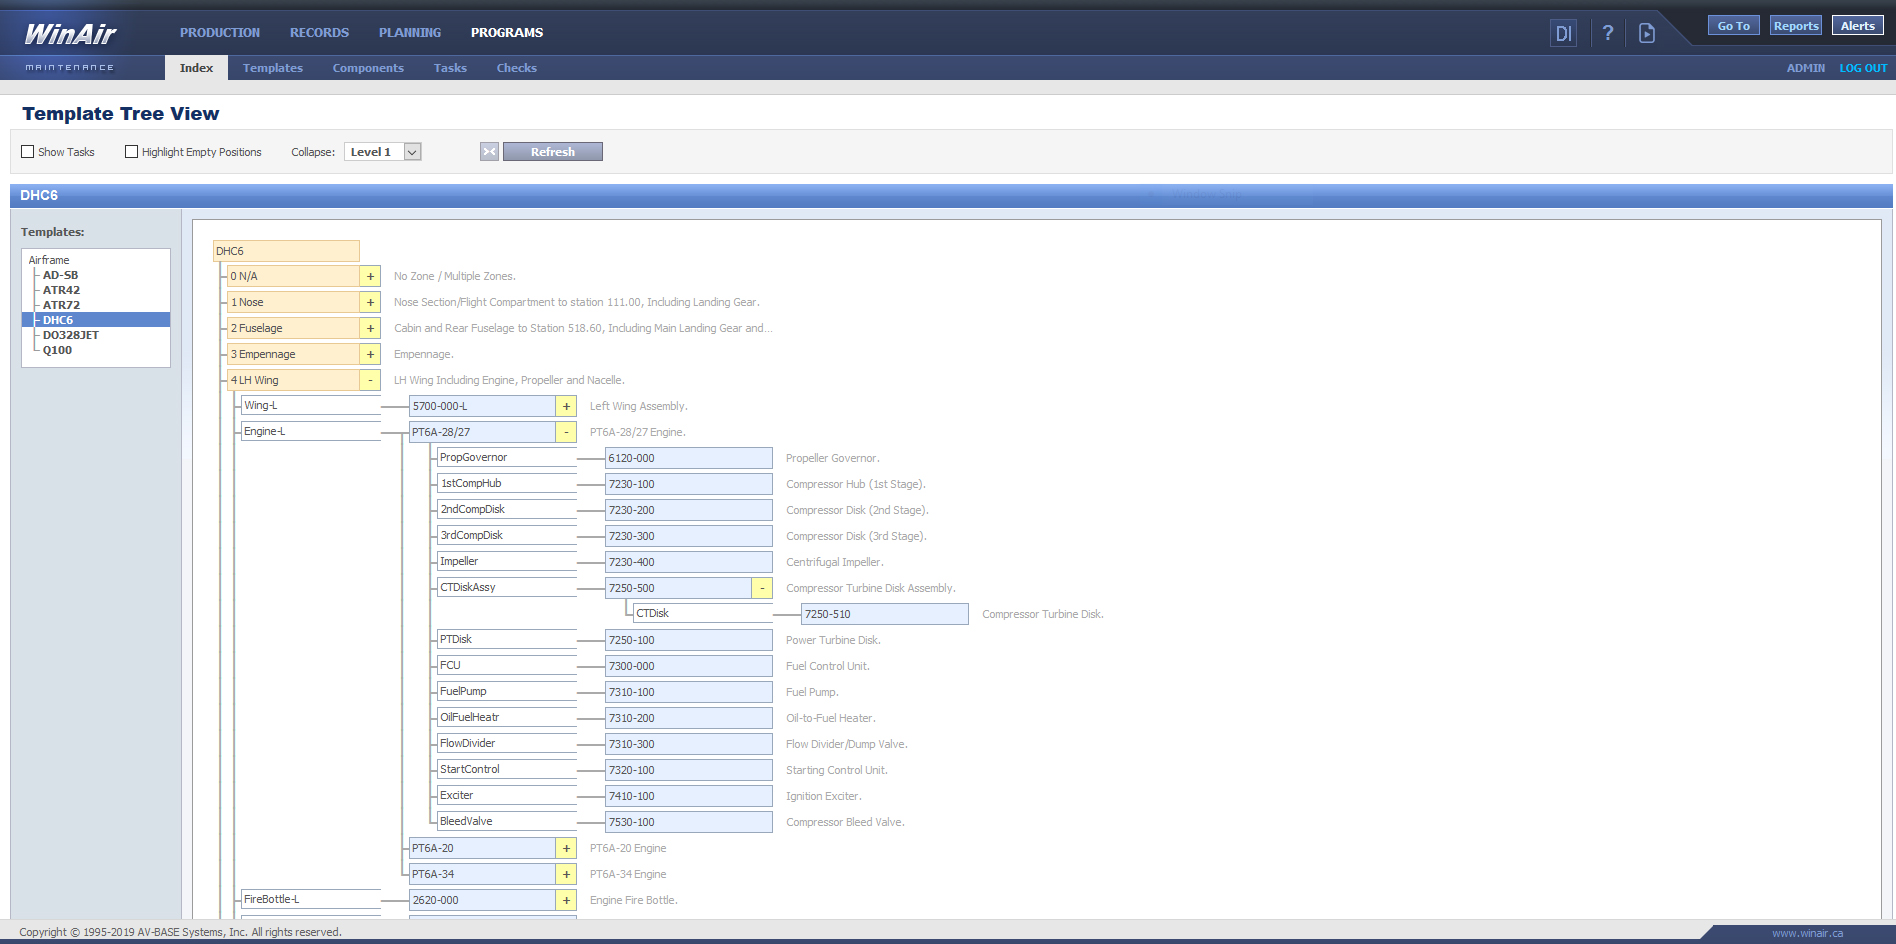Click the DHC6 root tree node

tap(286, 251)
